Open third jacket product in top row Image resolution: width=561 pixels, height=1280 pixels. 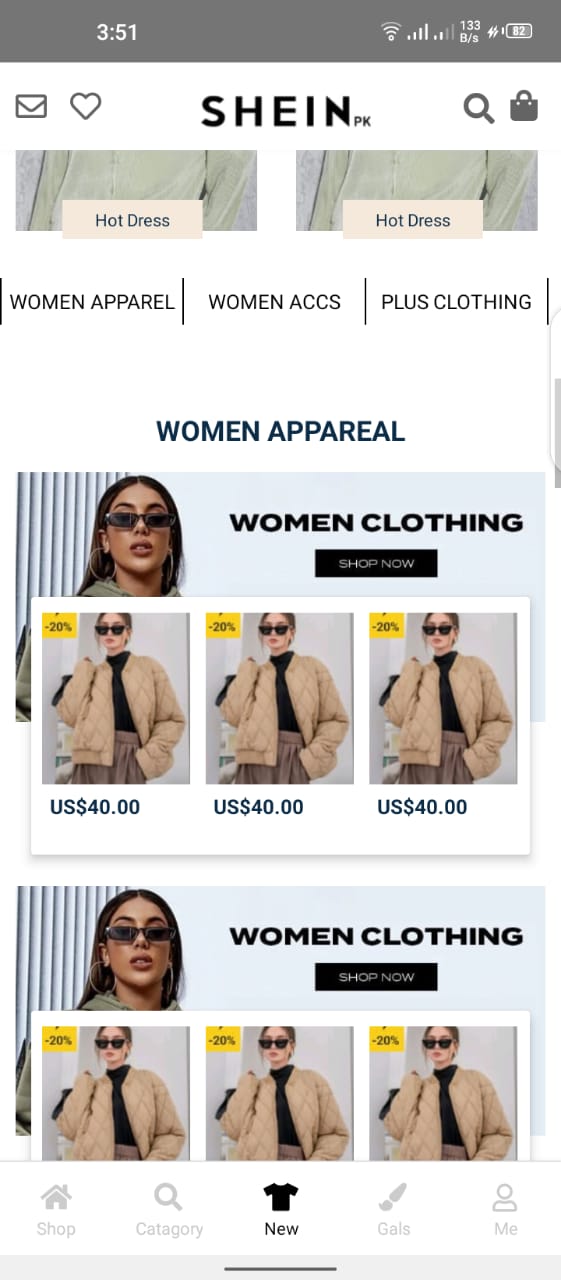pyautogui.click(x=443, y=698)
